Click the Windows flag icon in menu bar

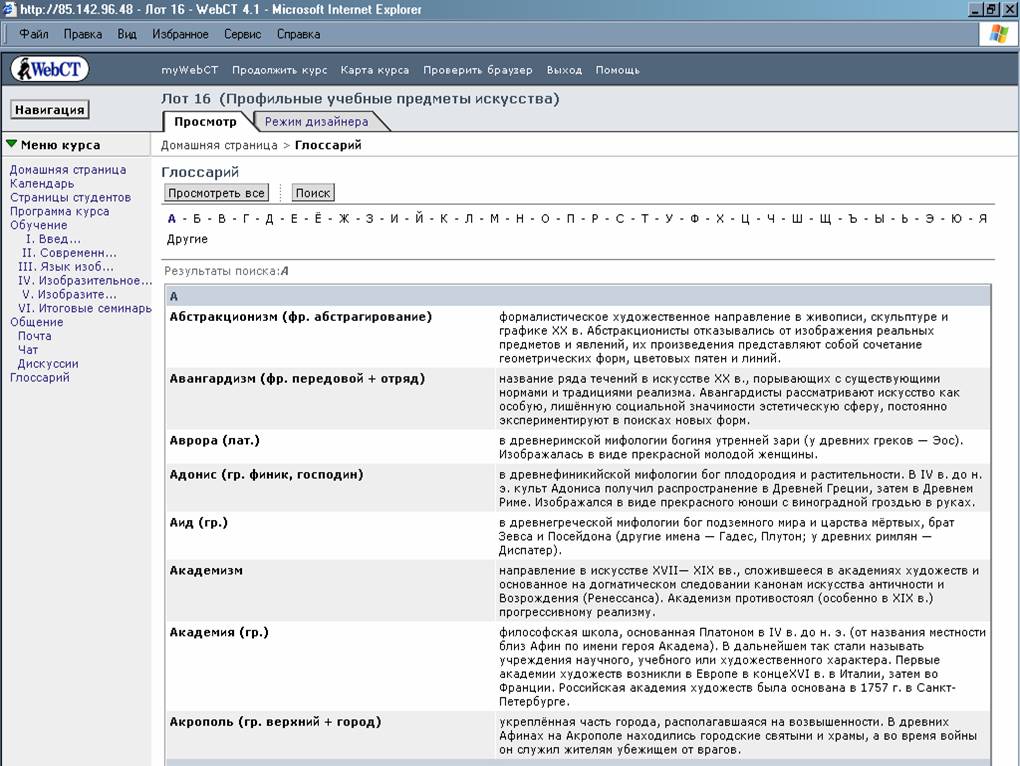[x=999, y=34]
